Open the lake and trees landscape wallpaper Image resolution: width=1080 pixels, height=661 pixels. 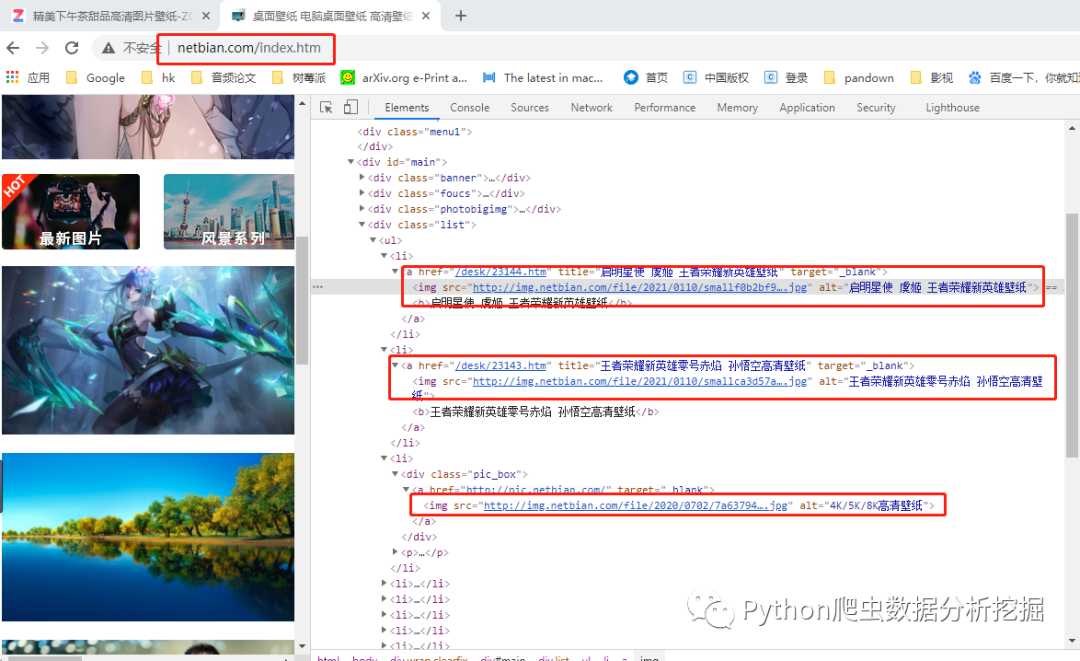pyautogui.click(x=148, y=537)
